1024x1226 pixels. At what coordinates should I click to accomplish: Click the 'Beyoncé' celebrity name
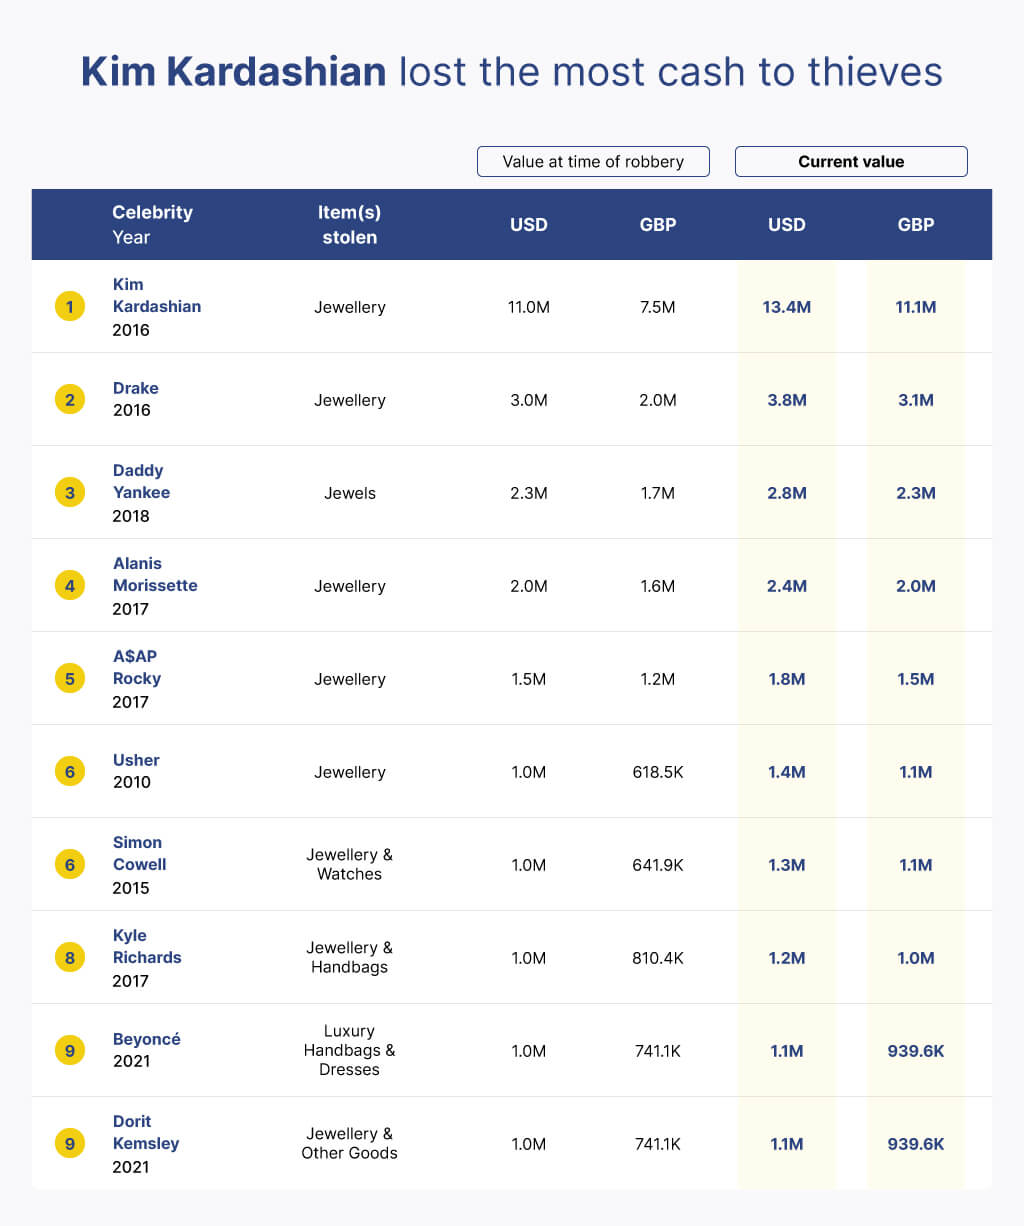(147, 1039)
